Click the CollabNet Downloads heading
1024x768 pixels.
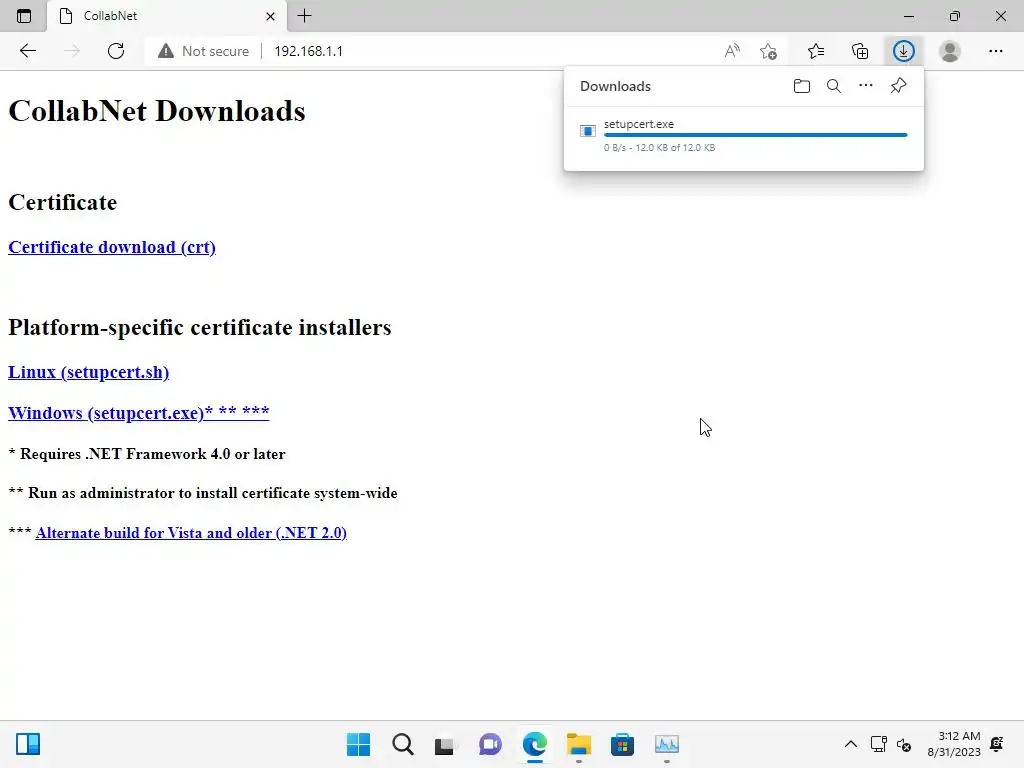click(x=157, y=111)
